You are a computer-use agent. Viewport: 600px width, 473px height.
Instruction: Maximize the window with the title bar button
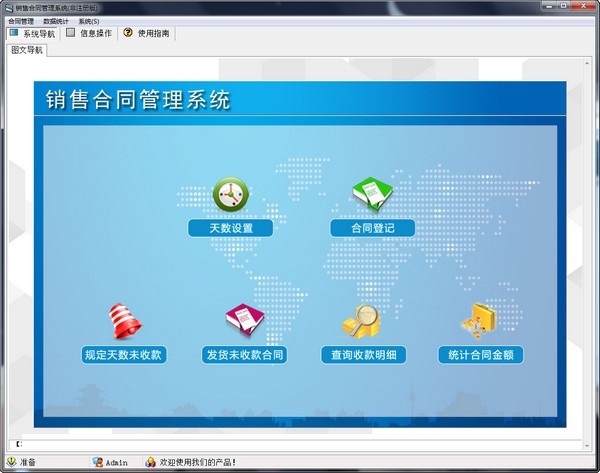(564, 6)
